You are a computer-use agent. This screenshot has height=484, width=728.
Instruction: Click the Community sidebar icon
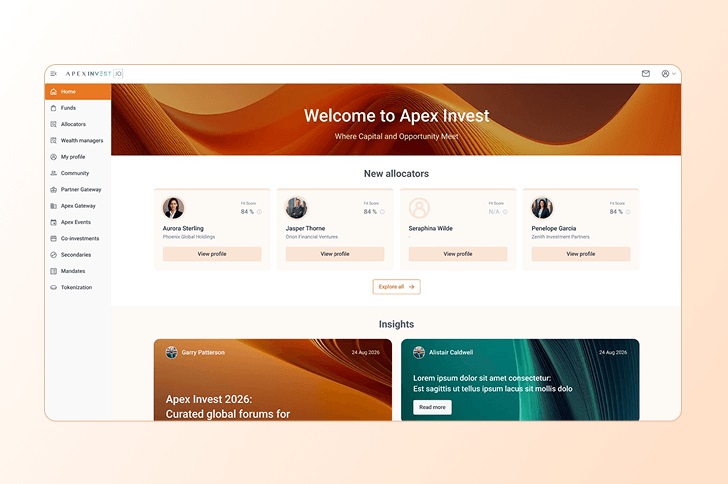tap(53, 173)
